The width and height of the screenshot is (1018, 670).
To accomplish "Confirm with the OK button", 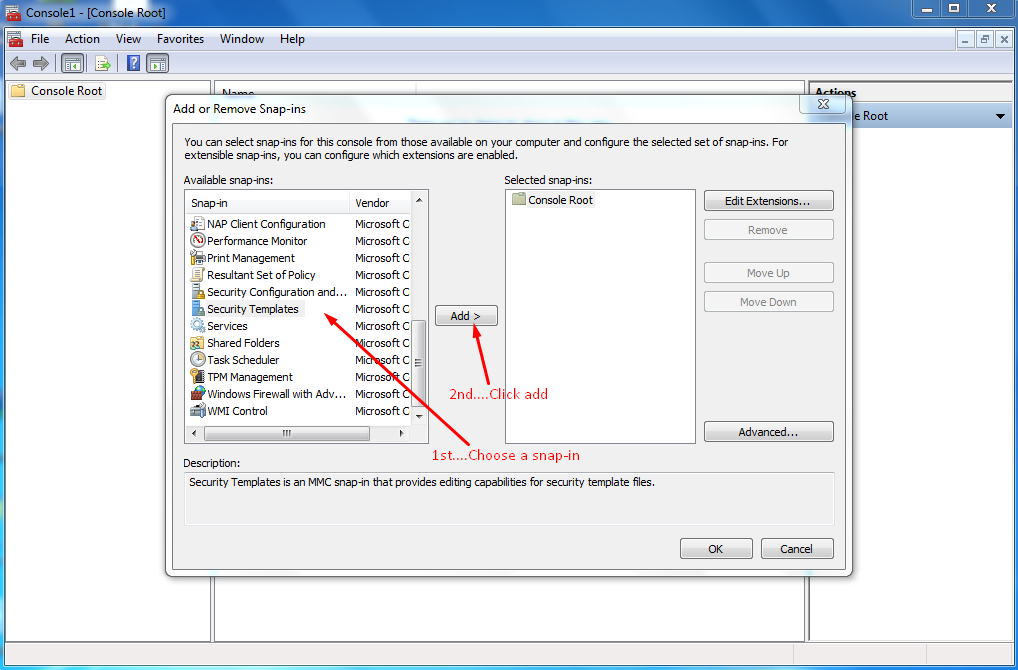I will [716, 549].
